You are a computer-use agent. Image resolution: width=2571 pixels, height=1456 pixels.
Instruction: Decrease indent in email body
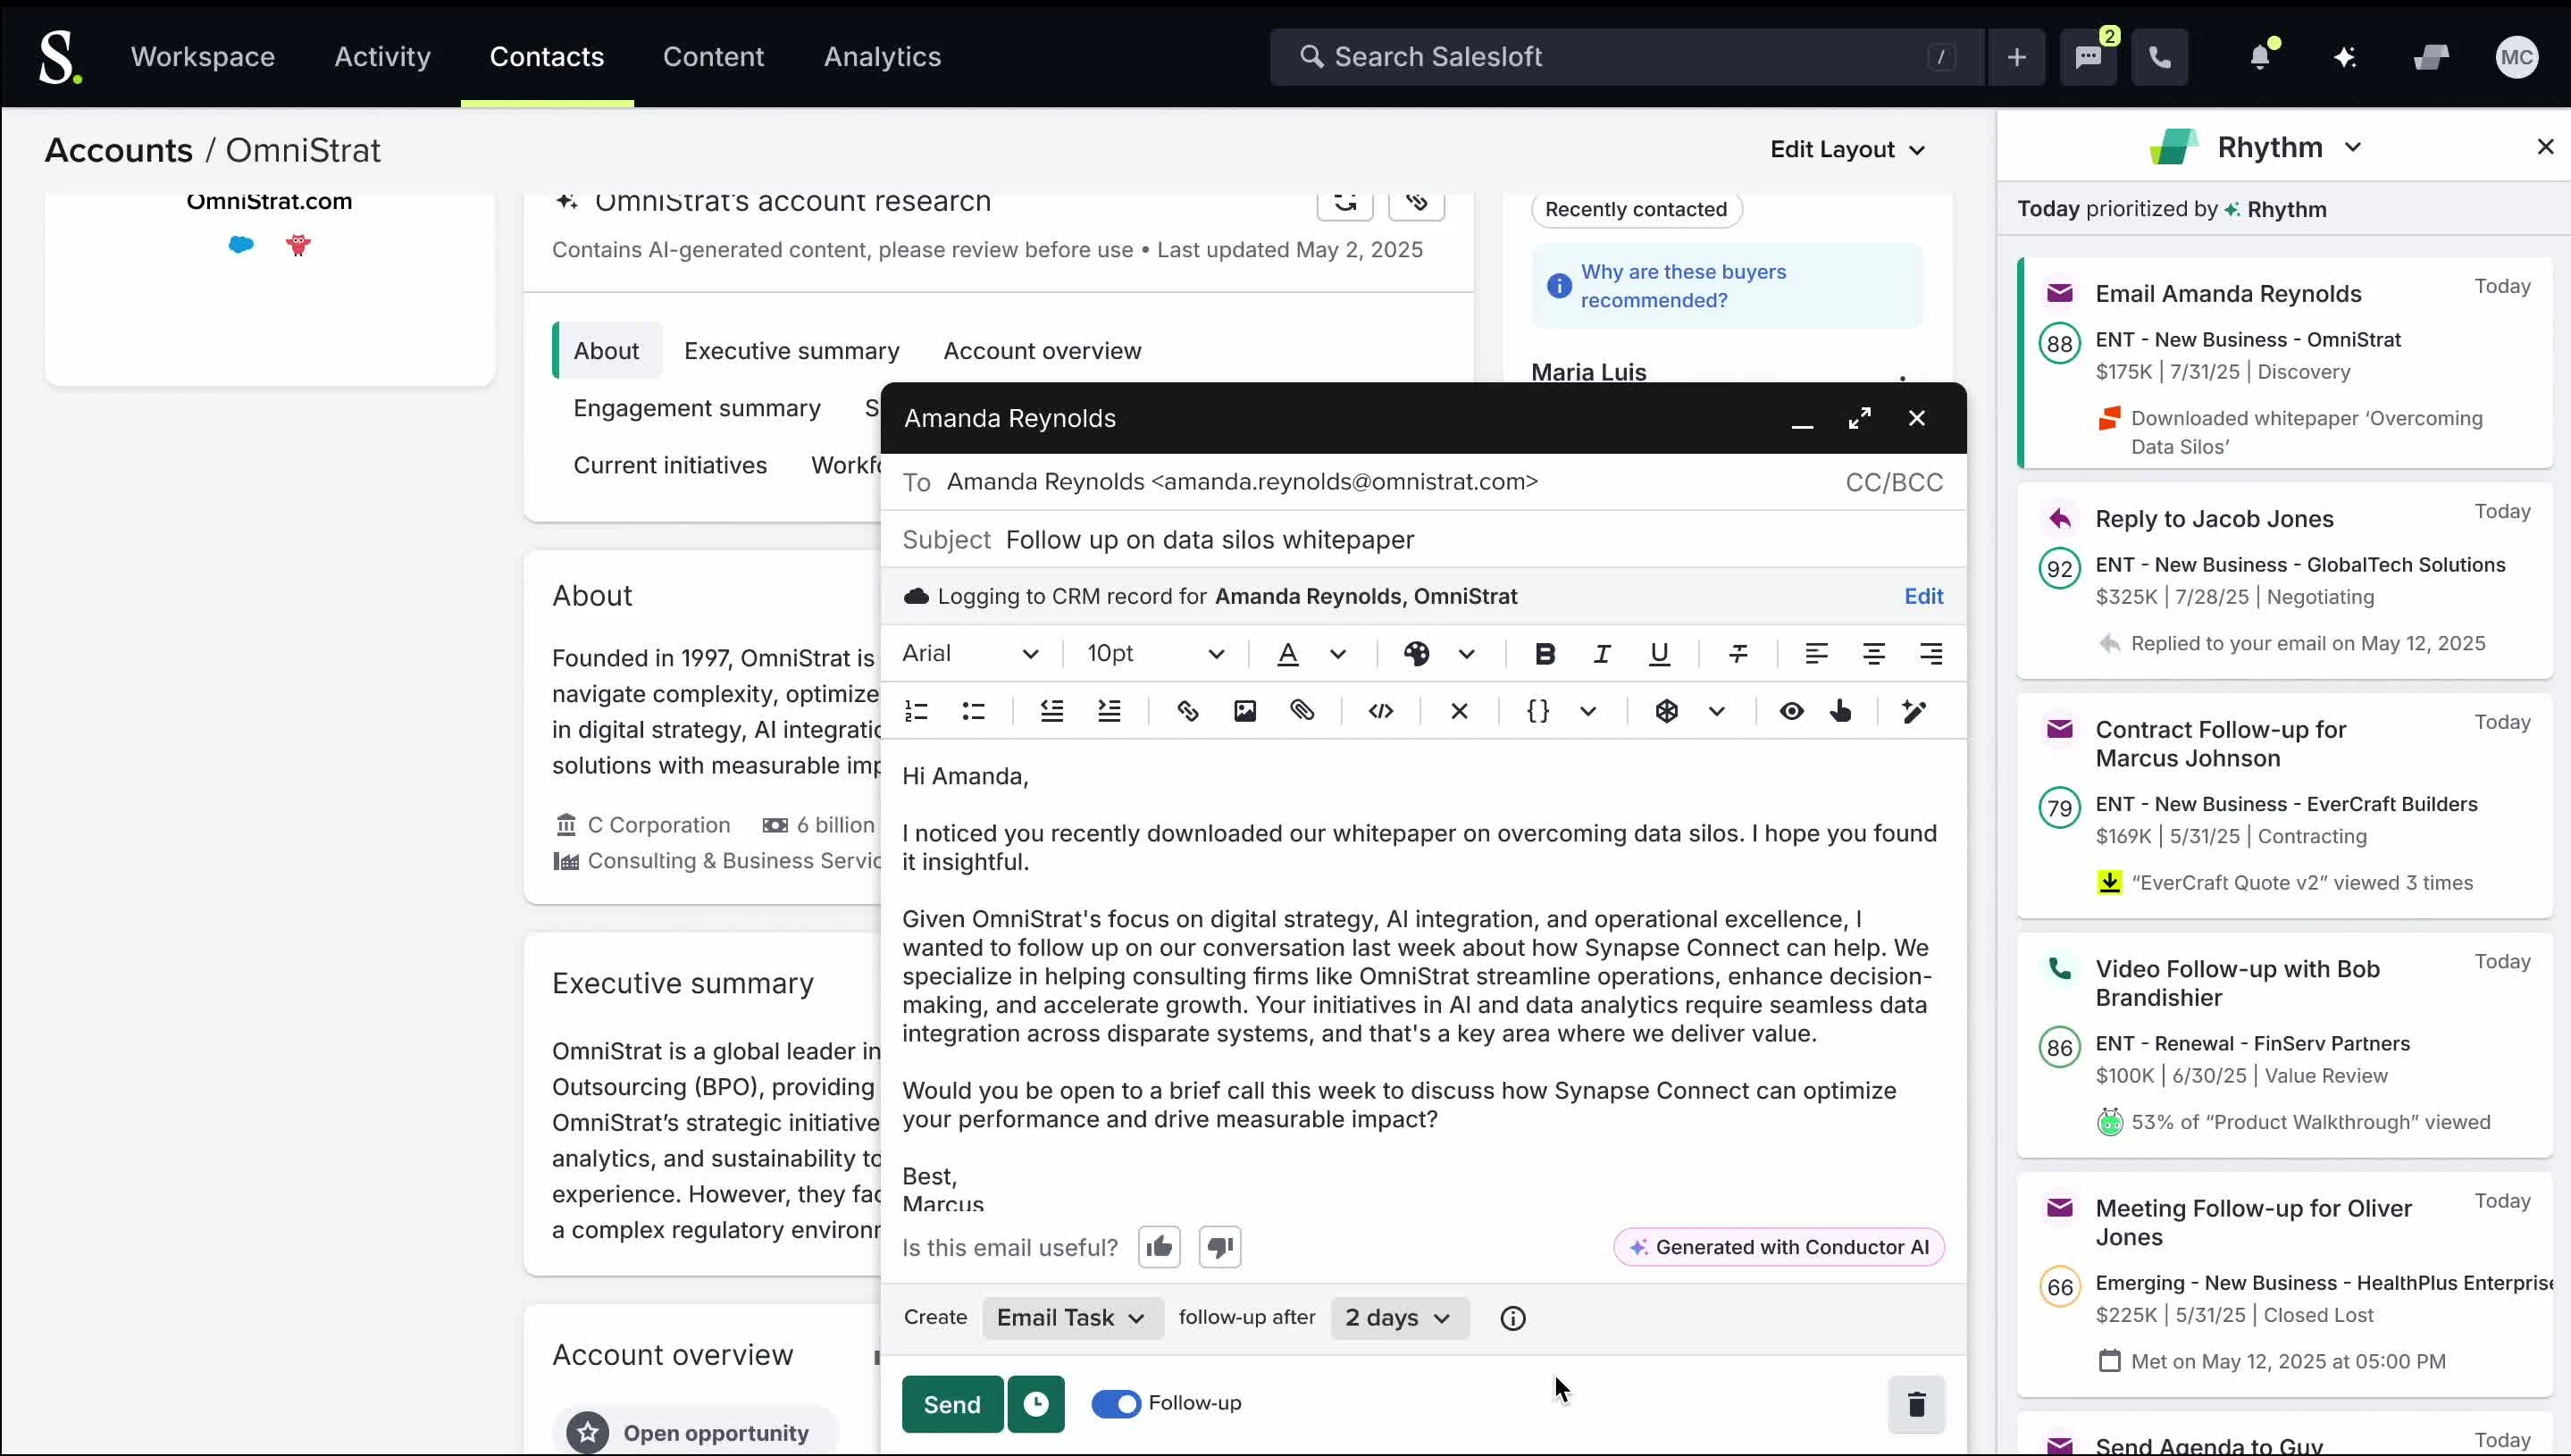pyautogui.click(x=1051, y=711)
